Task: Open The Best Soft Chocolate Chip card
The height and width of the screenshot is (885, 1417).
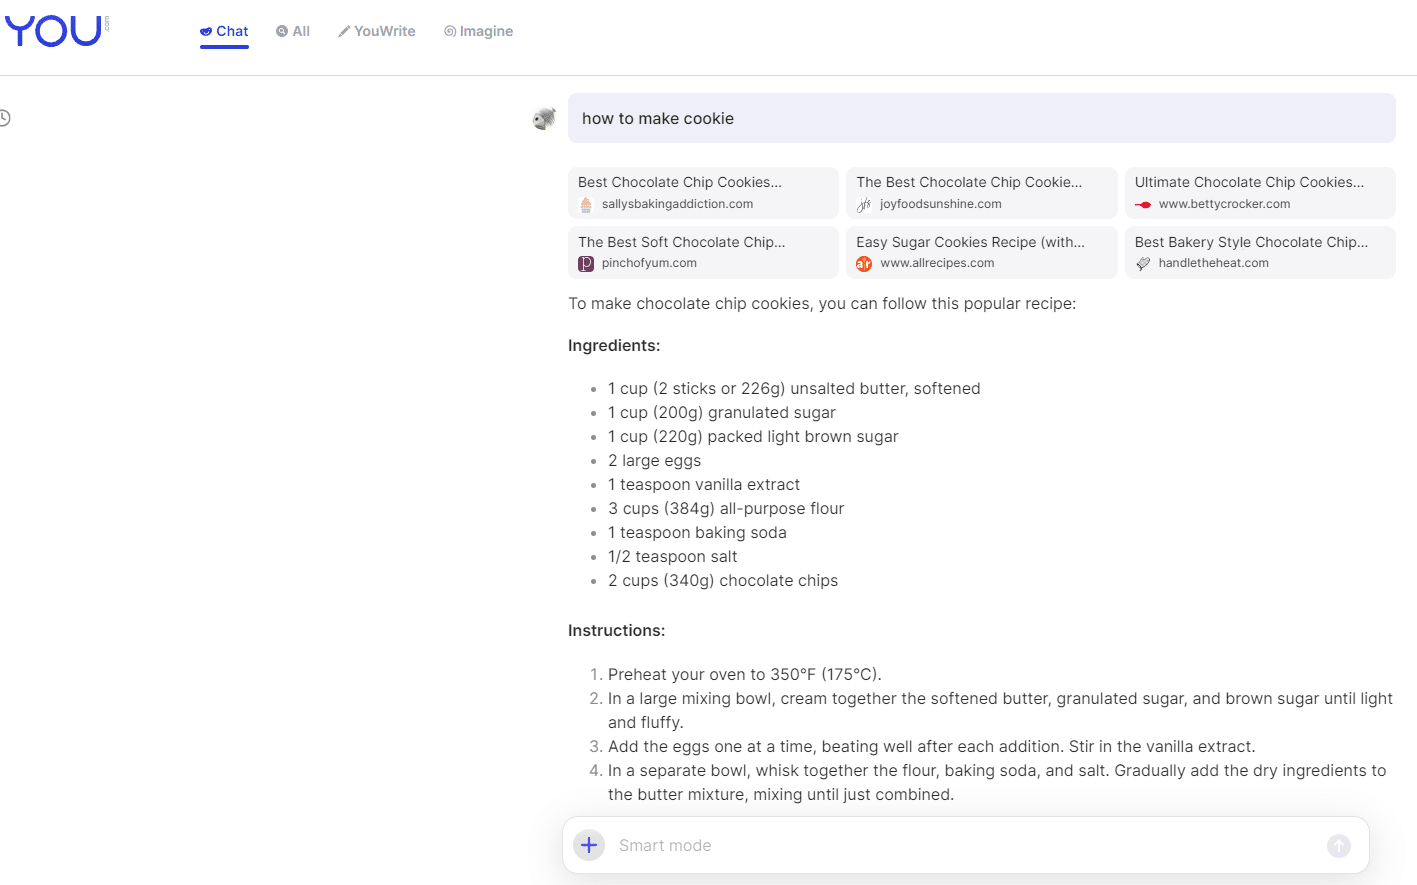Action: tap(703, 252)
